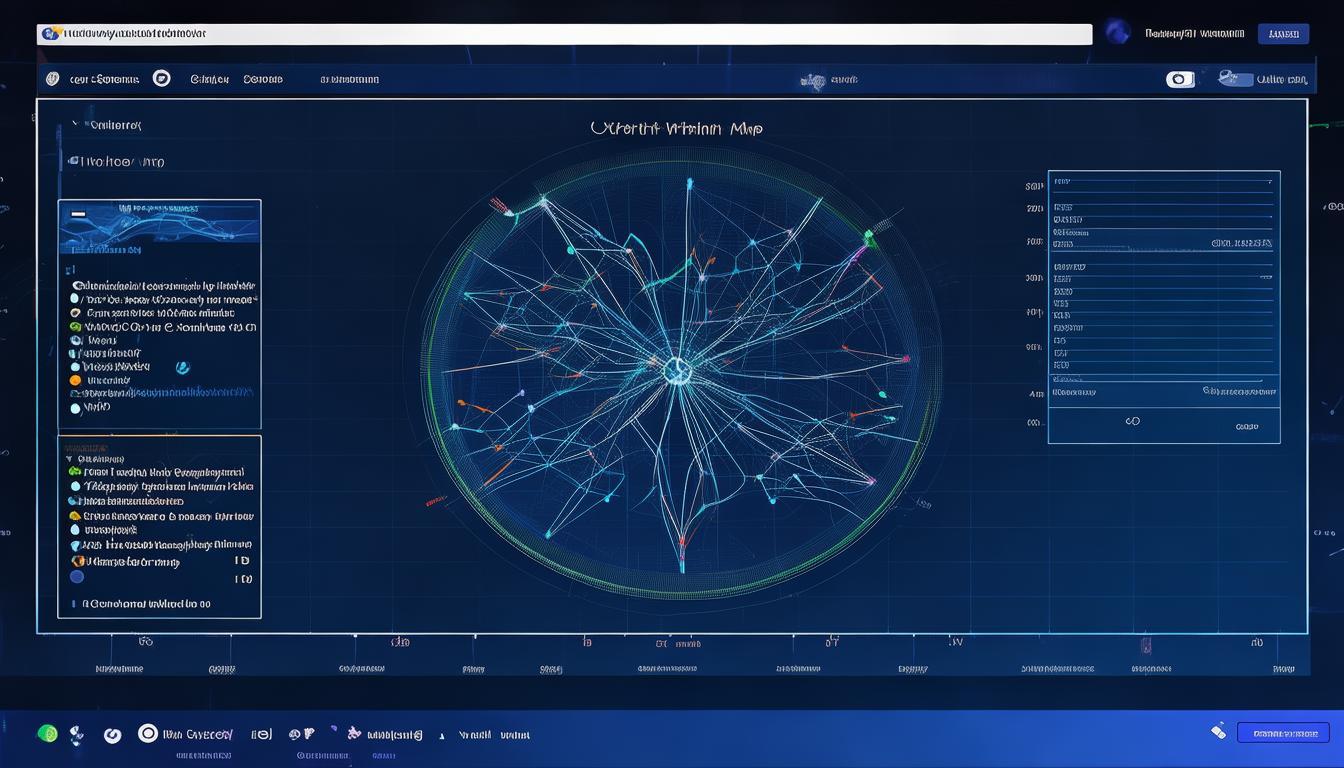Open the up-arrow dropdown in bottom bar

pos(442,736)
